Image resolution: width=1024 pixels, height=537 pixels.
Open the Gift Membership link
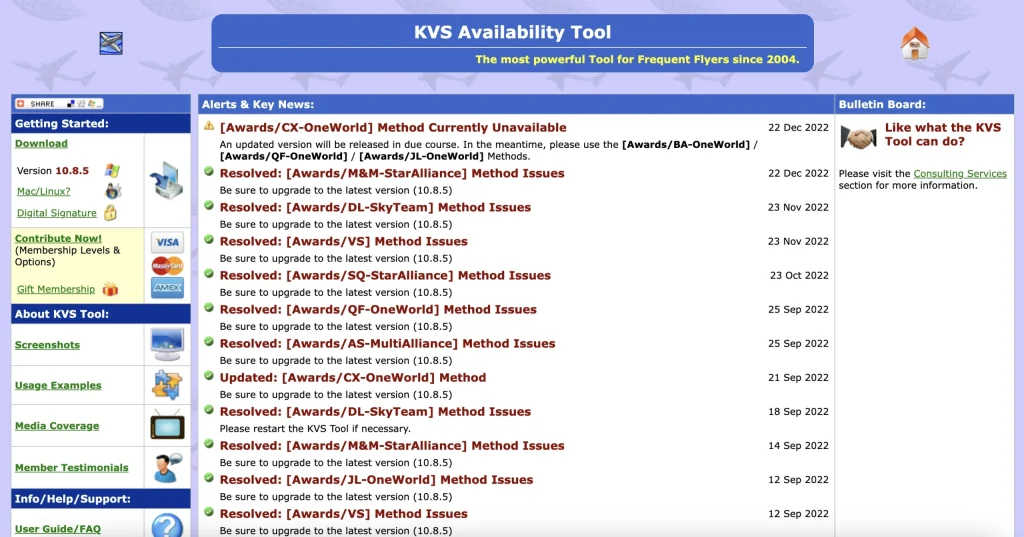tap(56, 289)
